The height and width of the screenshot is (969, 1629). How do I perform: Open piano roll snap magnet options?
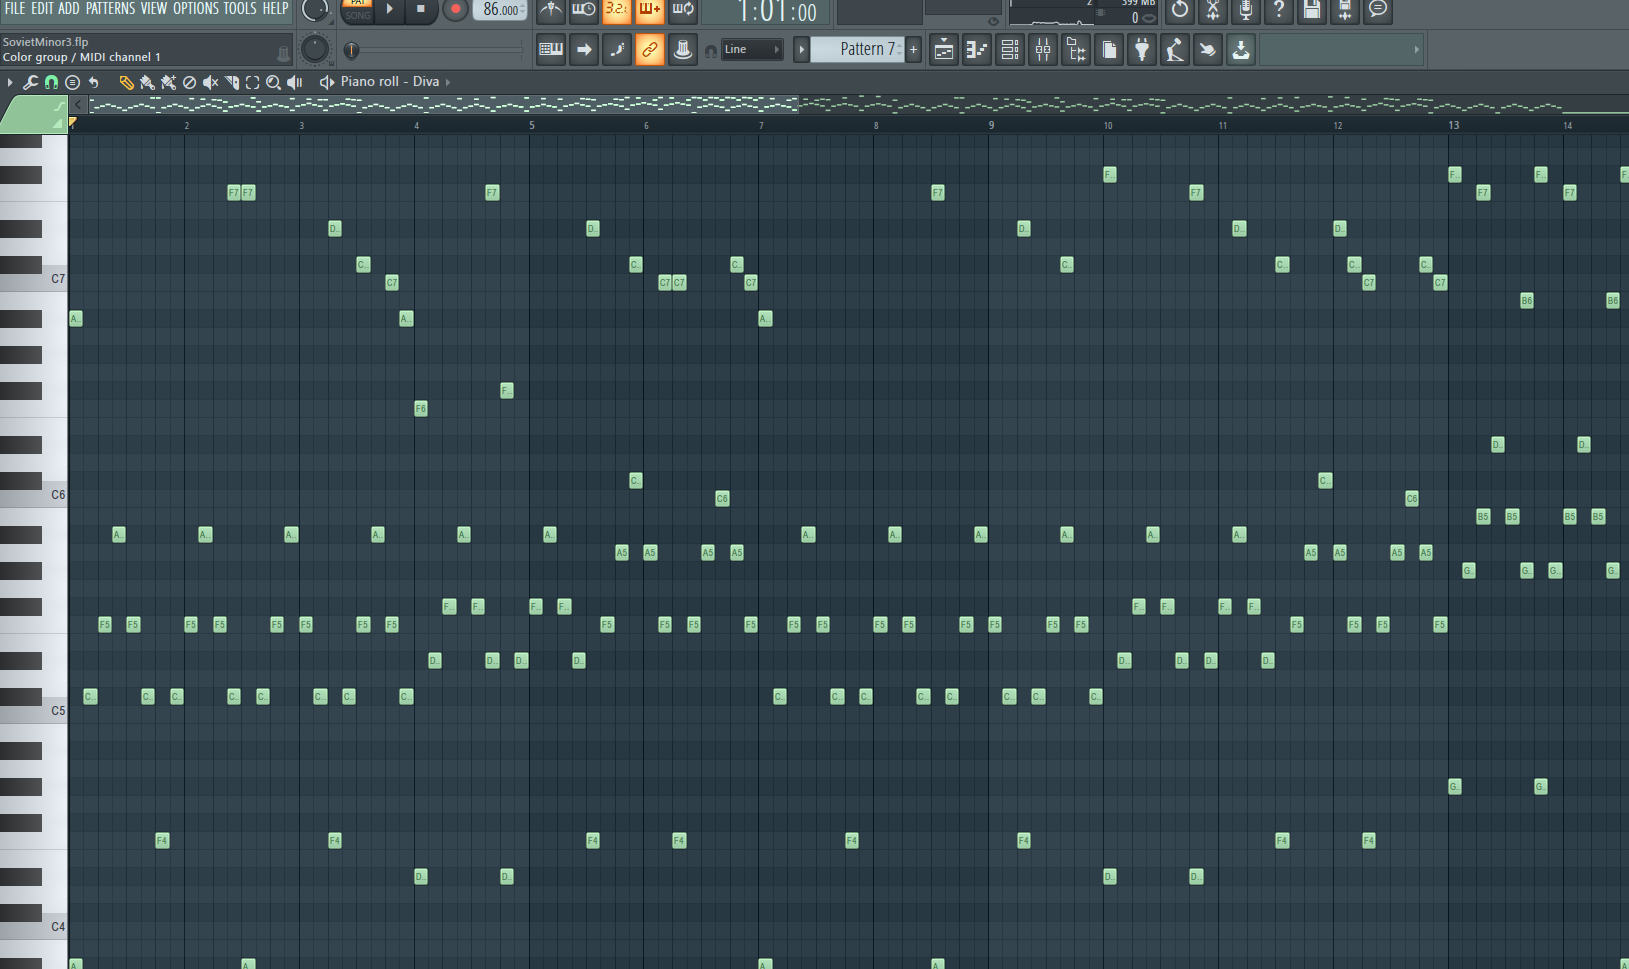click(51, 82)
